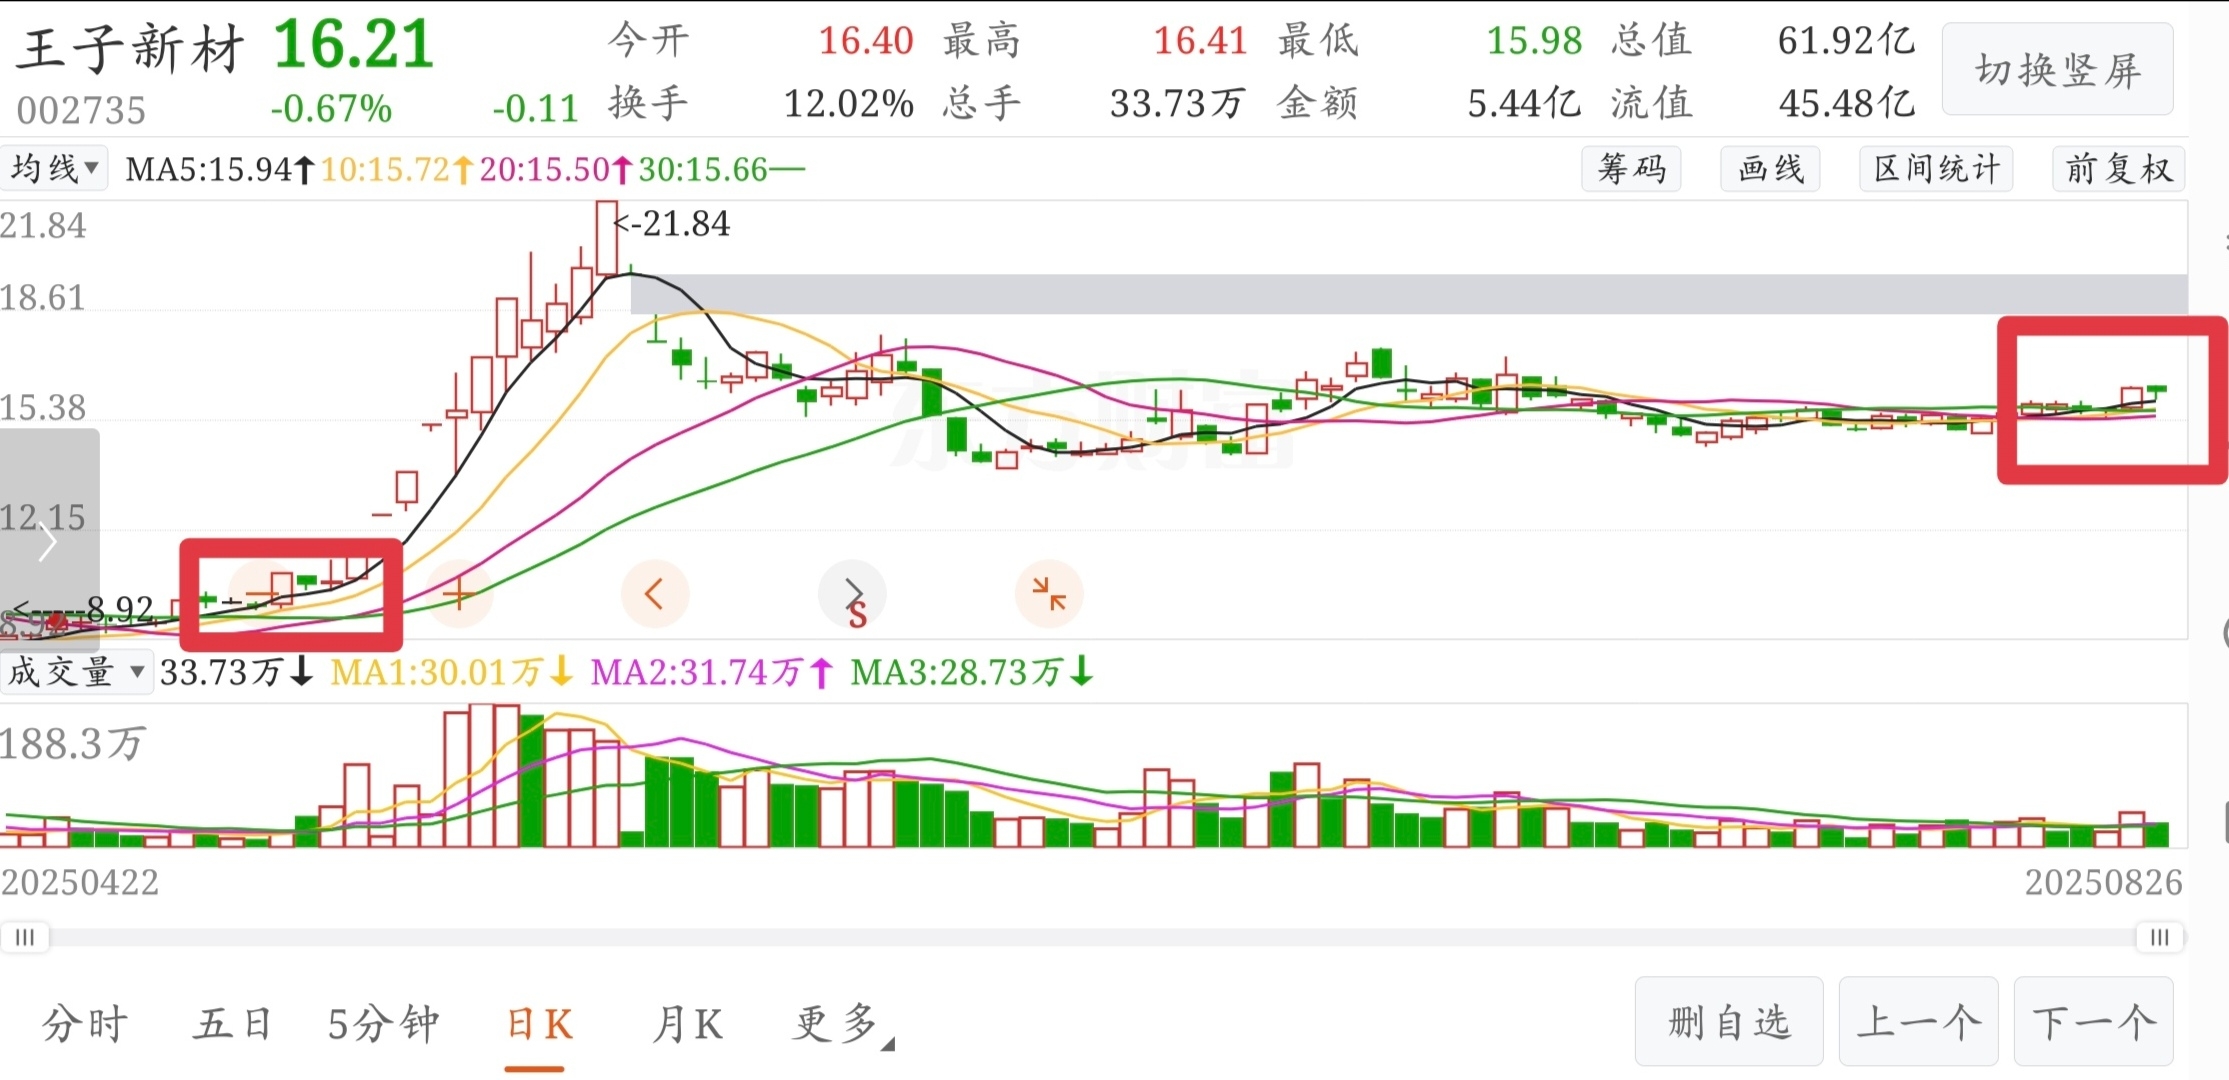Click the 流值 45.48亿 value
The width and height of the screenshot is (2229, 1080).
[x=1846, y=103]
